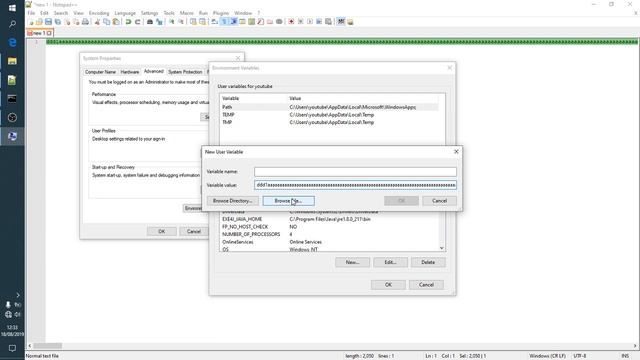Click the Record Macro red dot icon
Screen dimensions: 640x360
tap(291, 22)
